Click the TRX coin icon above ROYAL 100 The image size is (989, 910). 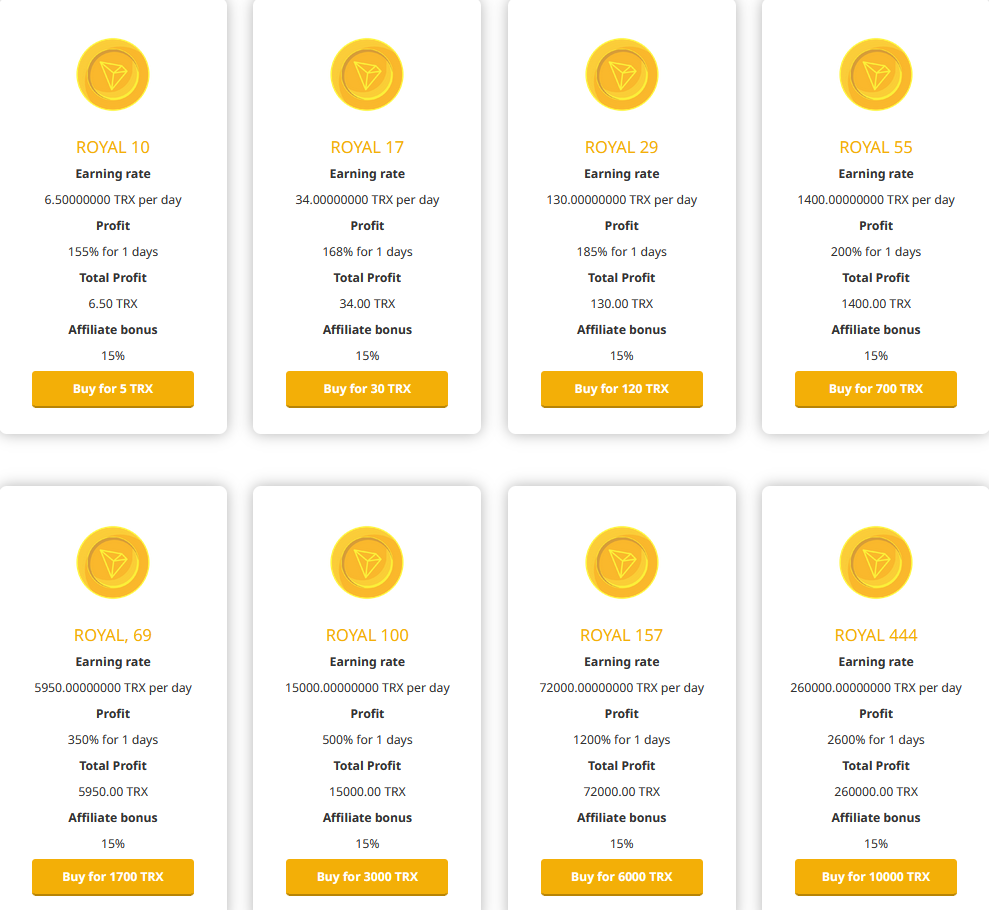(x=367, y=563)
